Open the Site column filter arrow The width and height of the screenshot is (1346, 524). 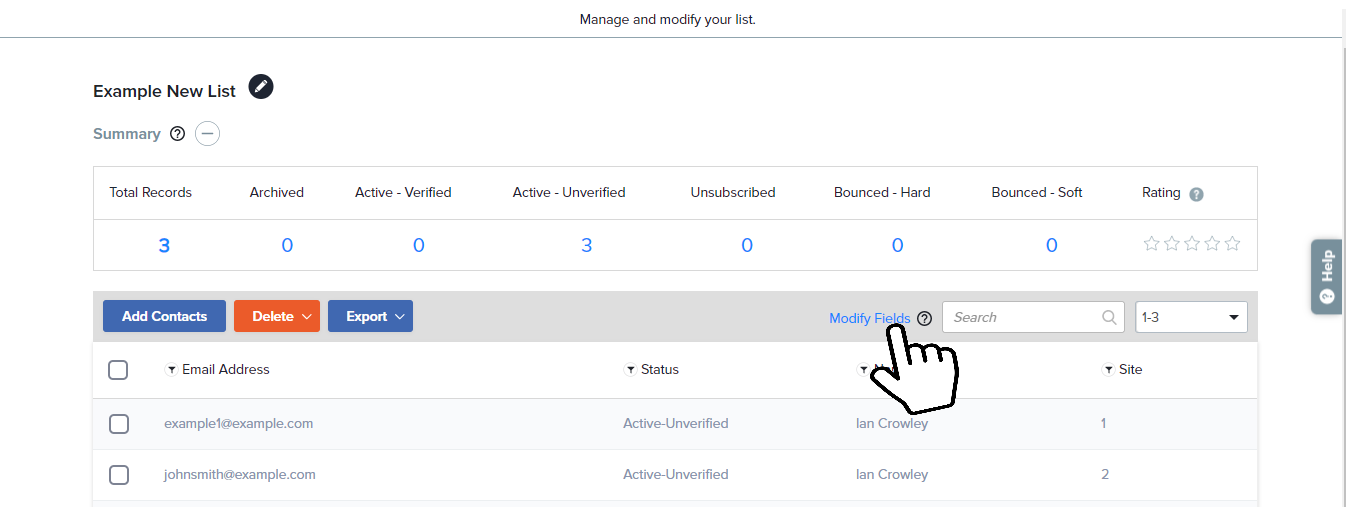pos(1108,370)
